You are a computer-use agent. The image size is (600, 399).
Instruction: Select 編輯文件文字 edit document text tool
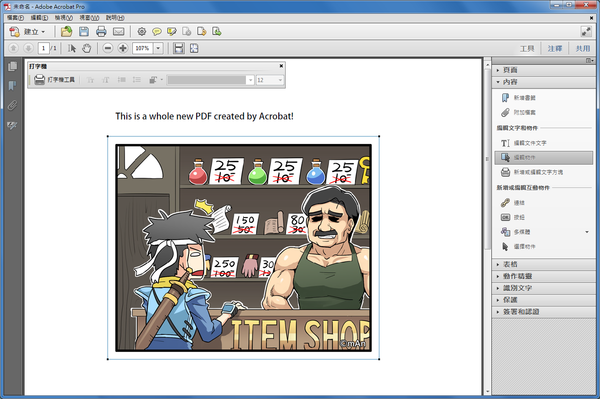point(524,143)
